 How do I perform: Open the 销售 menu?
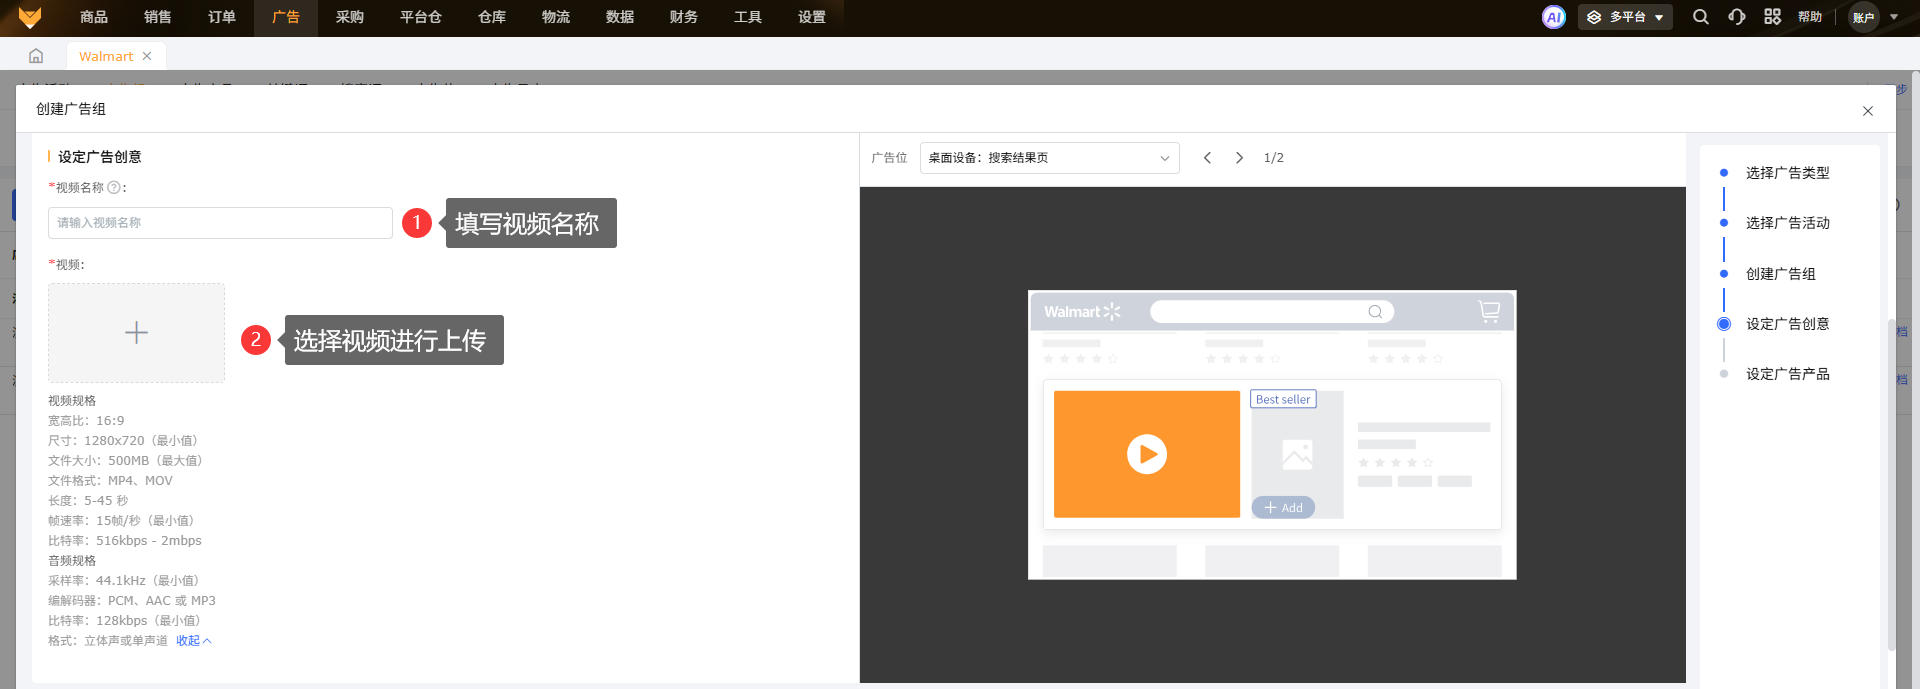(x=158, y=17)
